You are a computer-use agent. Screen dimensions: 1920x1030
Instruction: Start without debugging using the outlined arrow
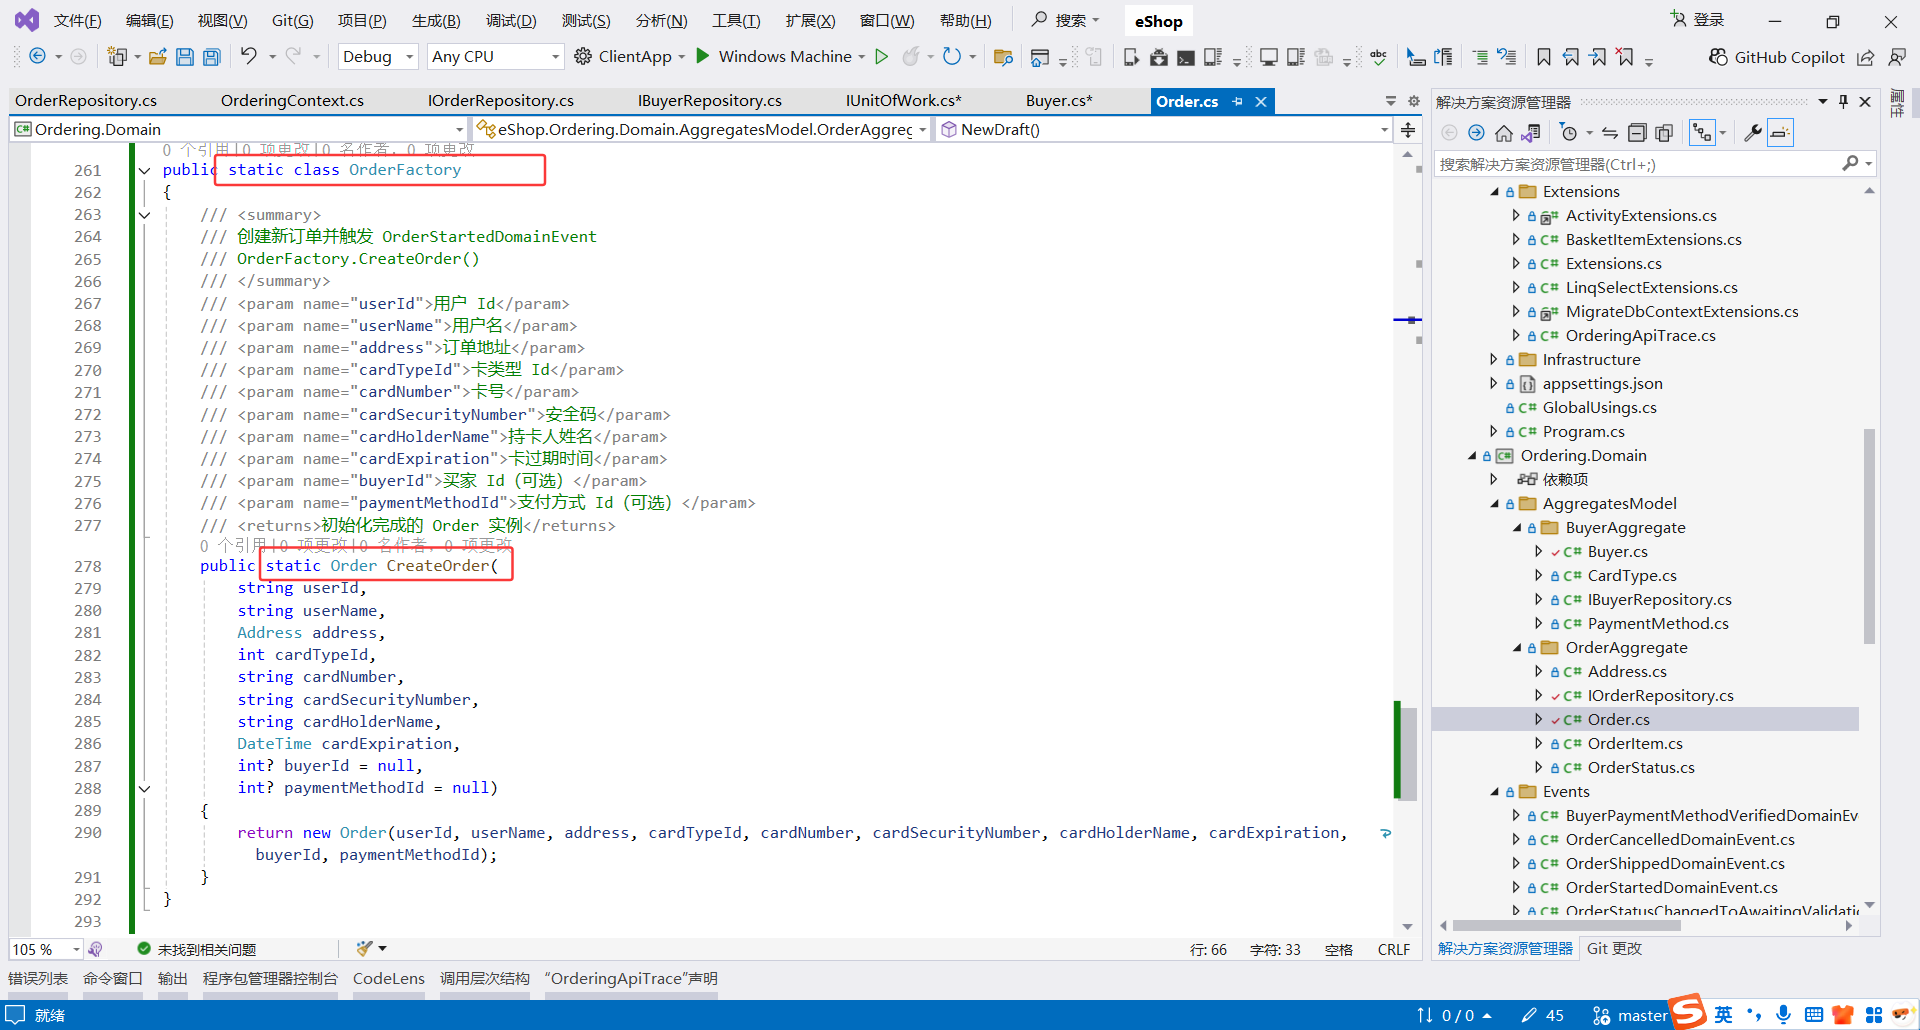coord(881,57)
